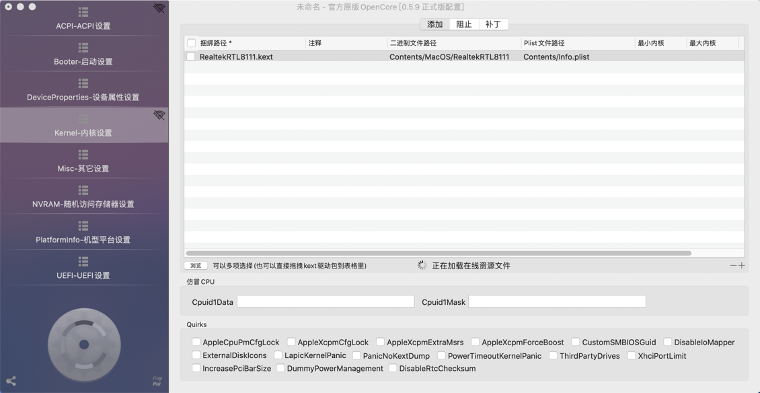Toggle XhciPortLimit checkbox
The image size is (760, 393).
pyautogui.click(x=631, y=356)
